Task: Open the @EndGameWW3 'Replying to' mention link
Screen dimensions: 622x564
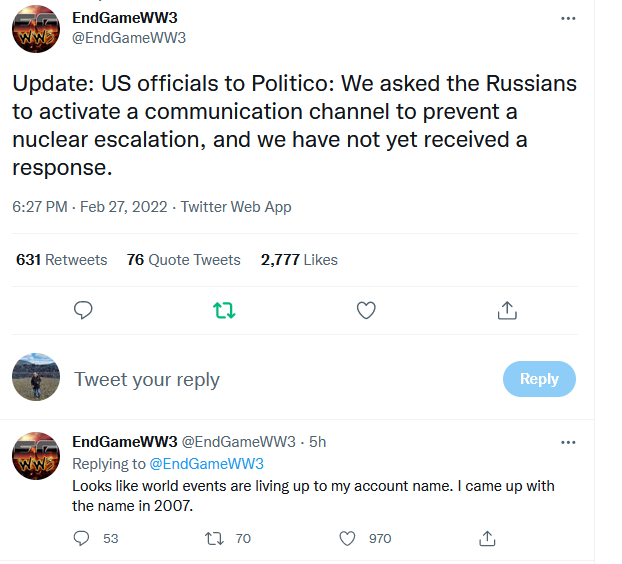Action: pyautogui.click(x=206, y=464)
